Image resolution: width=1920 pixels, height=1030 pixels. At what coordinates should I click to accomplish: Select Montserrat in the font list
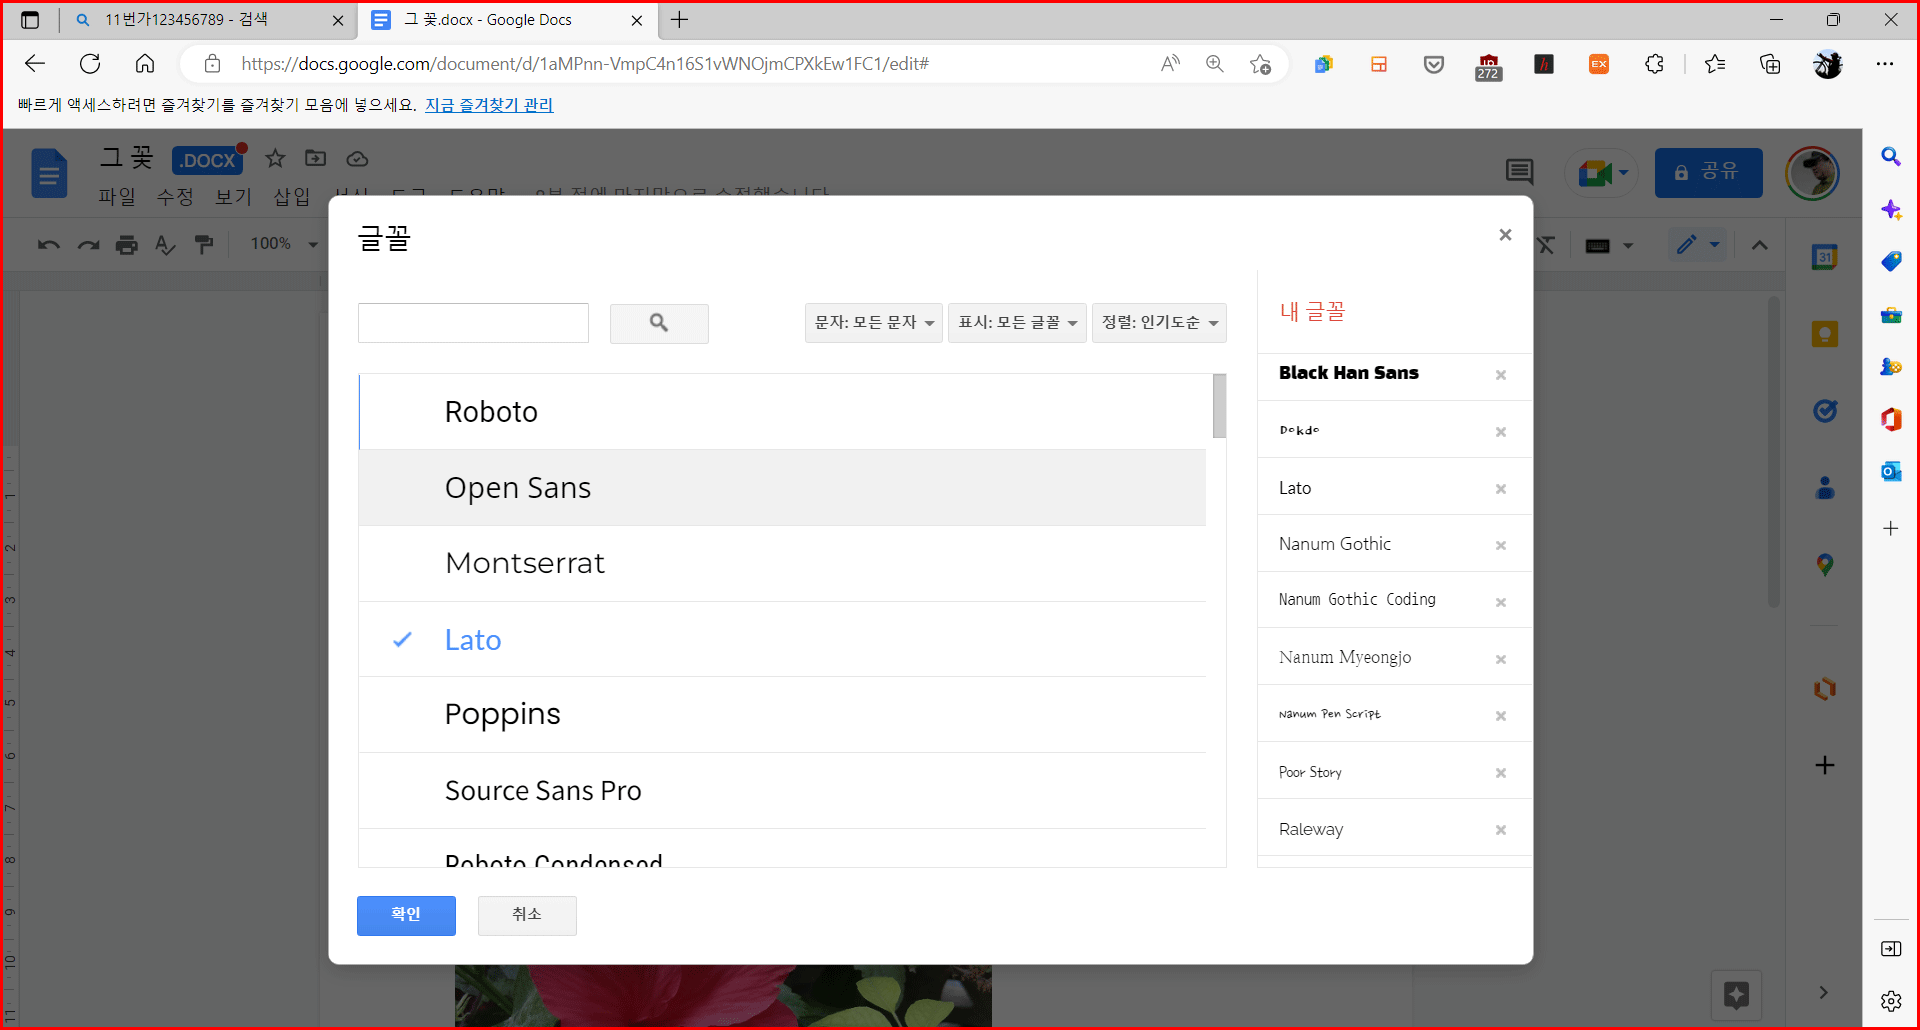782,564
